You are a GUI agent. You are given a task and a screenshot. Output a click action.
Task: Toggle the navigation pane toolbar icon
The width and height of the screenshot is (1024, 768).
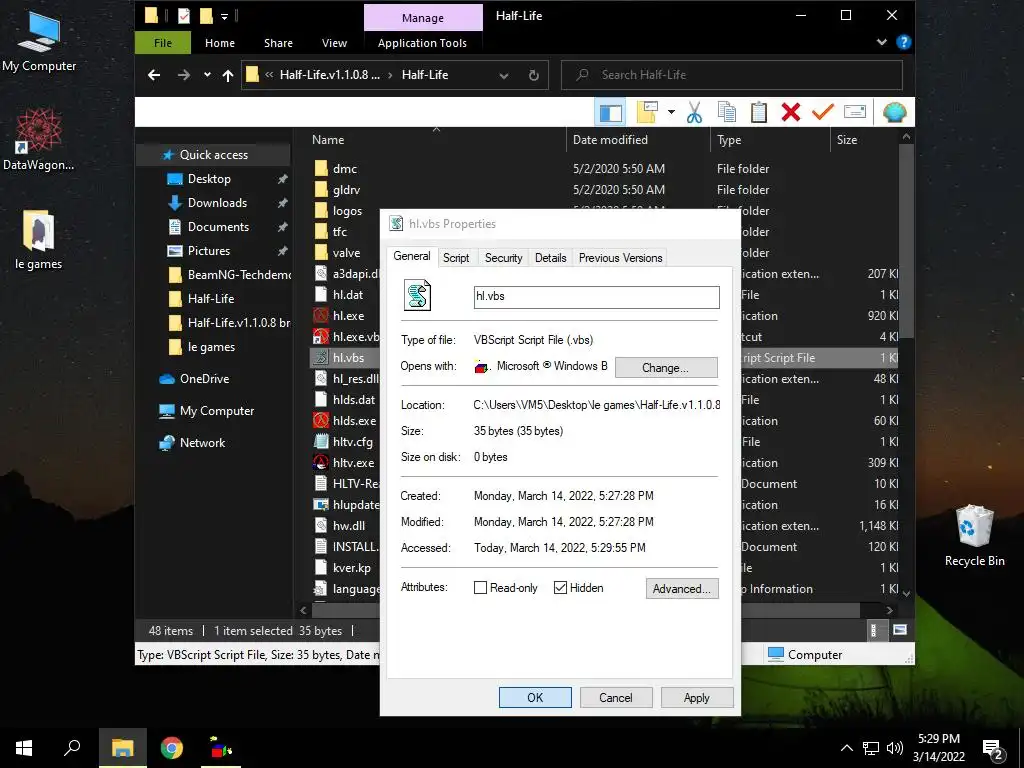(x=611, y=112)
